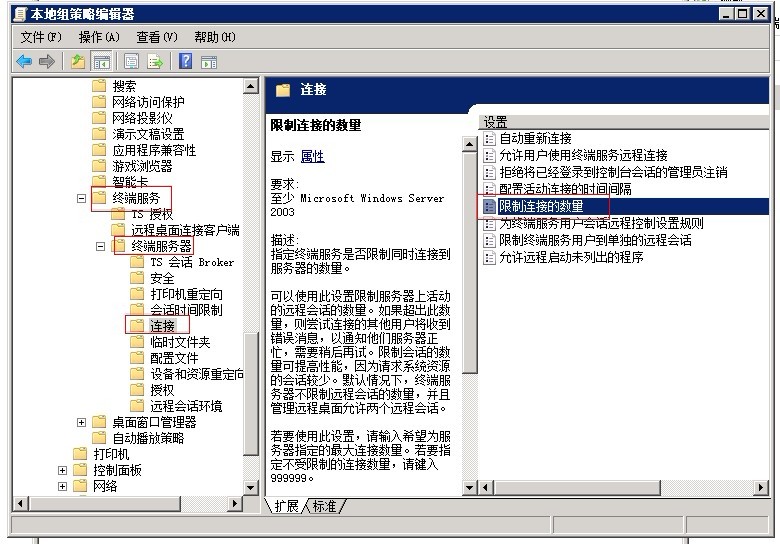Select 打印机重定向 tree item
Viewport: 780px width, 544px height.
(186, 294)
